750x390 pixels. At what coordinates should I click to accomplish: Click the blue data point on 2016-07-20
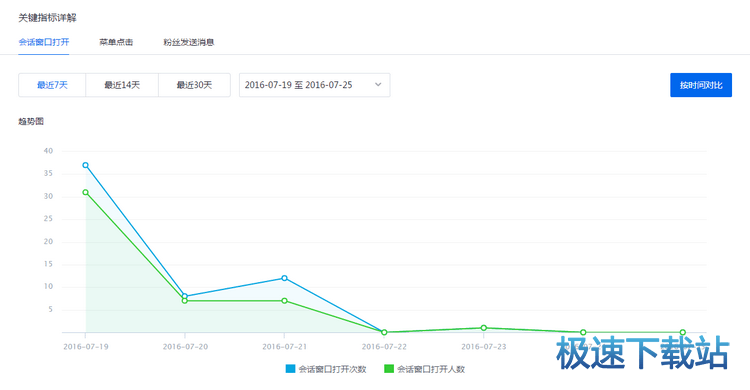coord(185,296)
